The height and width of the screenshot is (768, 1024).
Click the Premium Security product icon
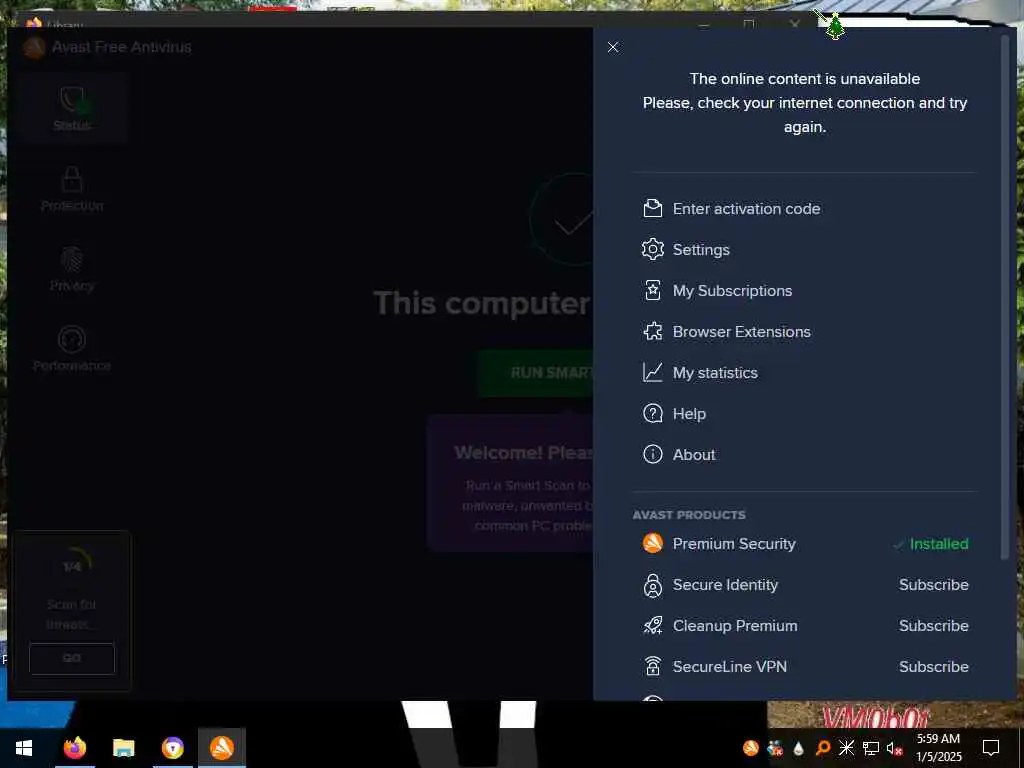pyautogui.click(x=652, y=543)
